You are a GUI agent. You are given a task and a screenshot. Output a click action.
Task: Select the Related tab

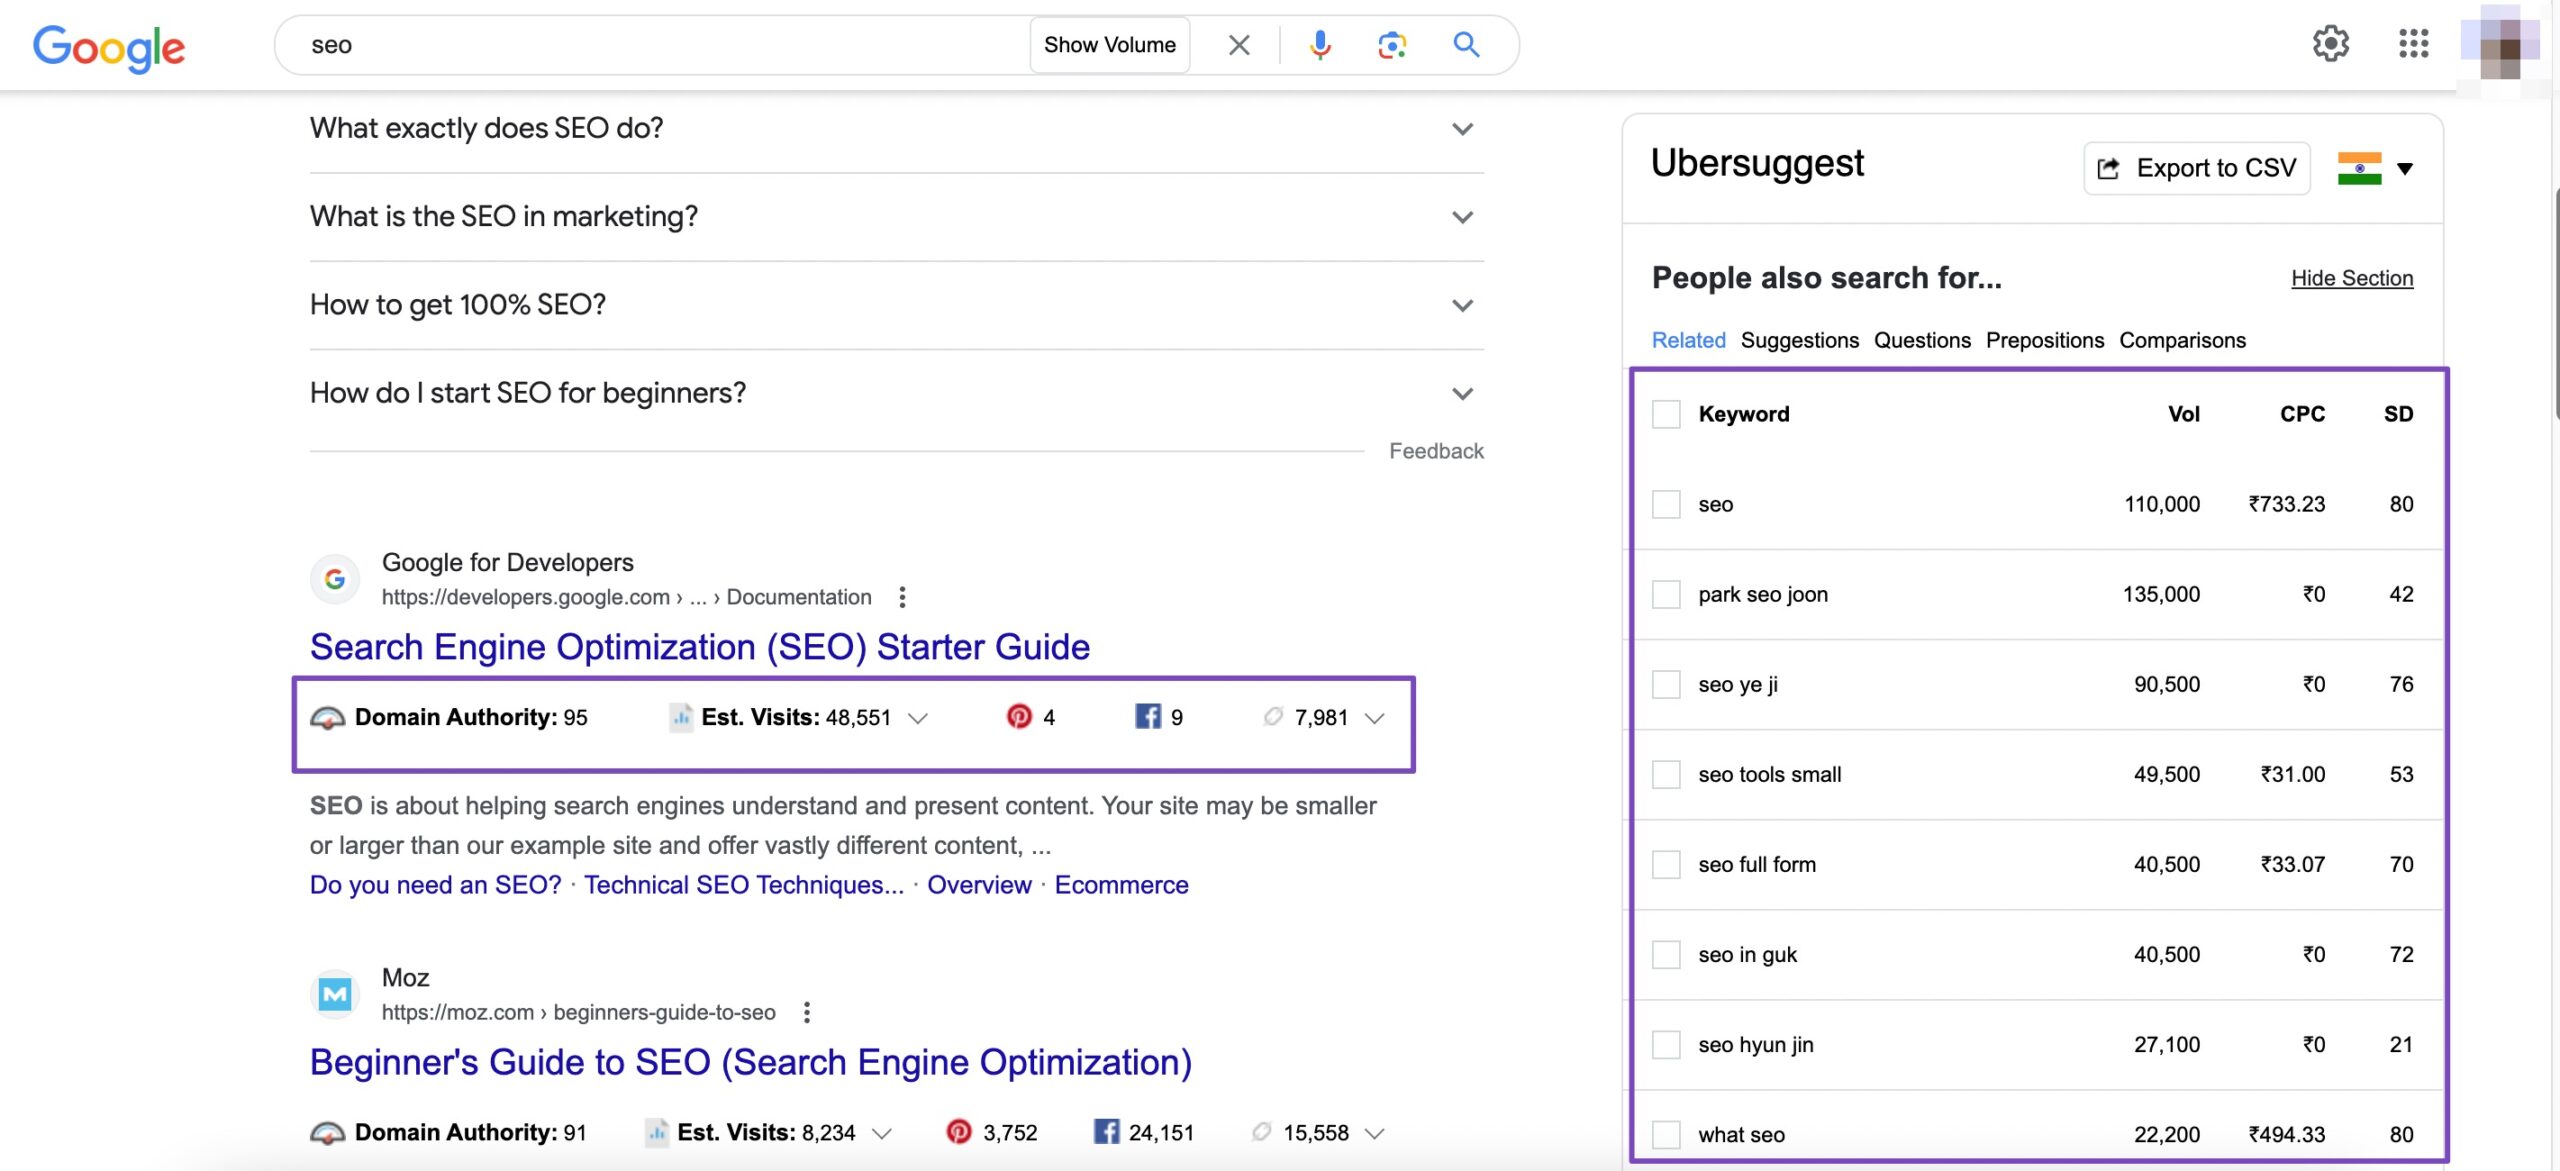click(1688, 340)
